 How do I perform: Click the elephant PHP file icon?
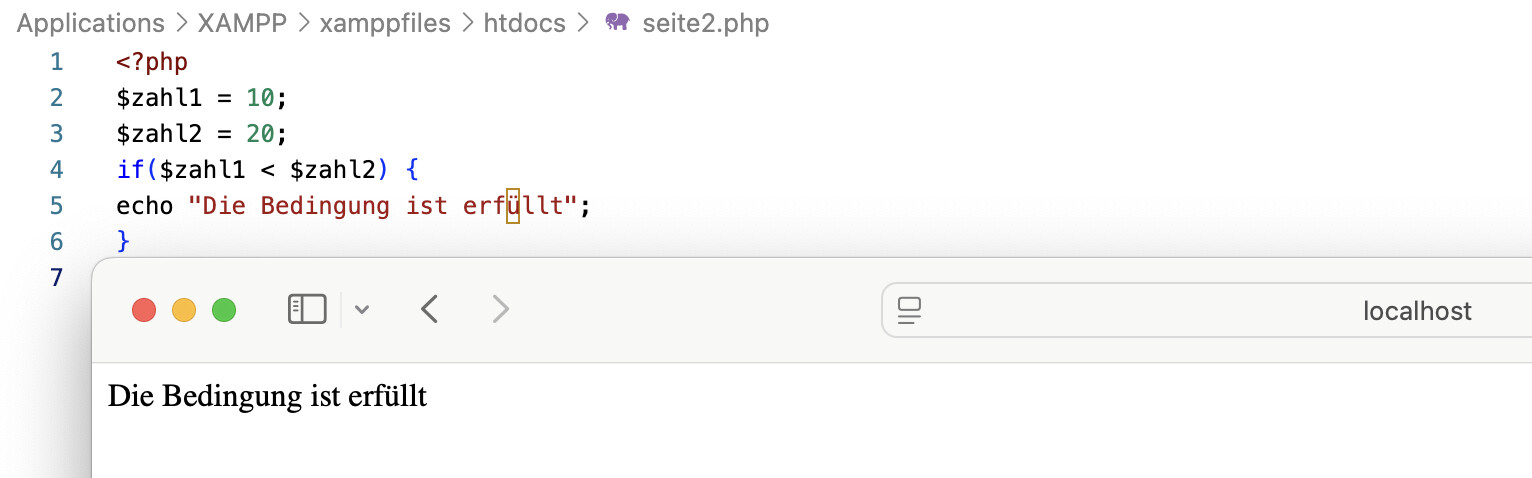point(617,23)
